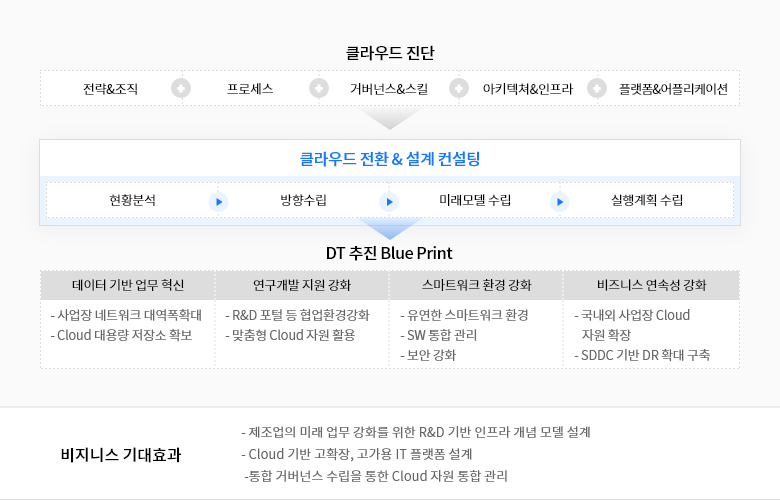Click the 현황분석 step
780x500 pixels.
coord(132,201)
